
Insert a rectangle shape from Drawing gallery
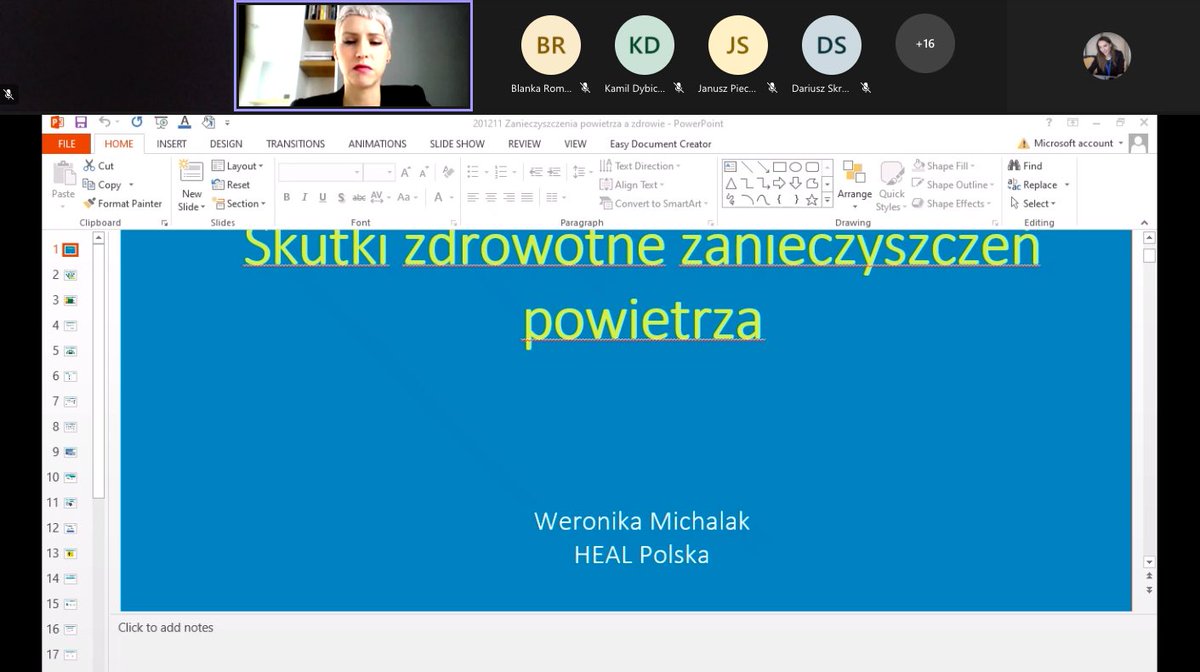click(780, 167)
